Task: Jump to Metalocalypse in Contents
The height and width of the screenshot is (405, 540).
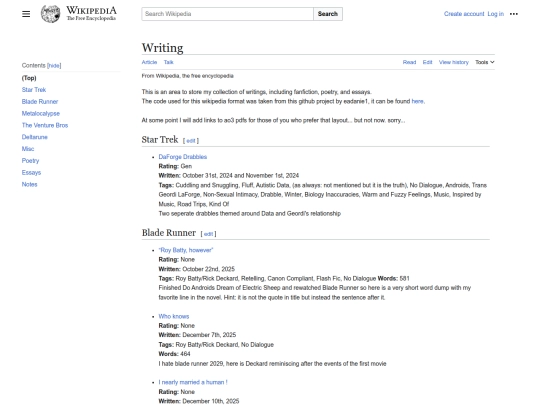Action: 41,113
